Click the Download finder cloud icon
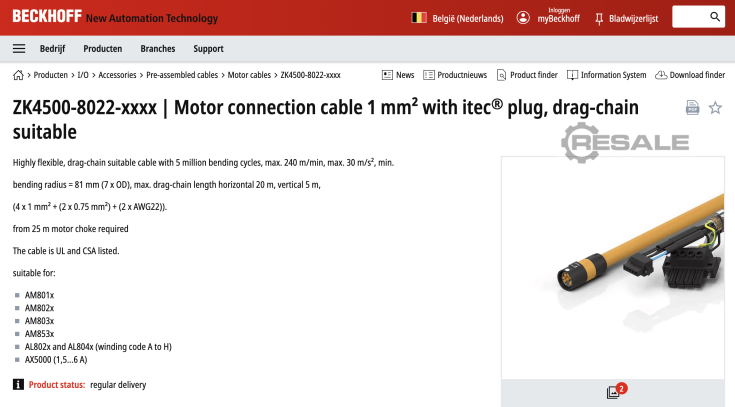Image resolution: width=735 pixels, height=407 pixels. tap(661, 75)
